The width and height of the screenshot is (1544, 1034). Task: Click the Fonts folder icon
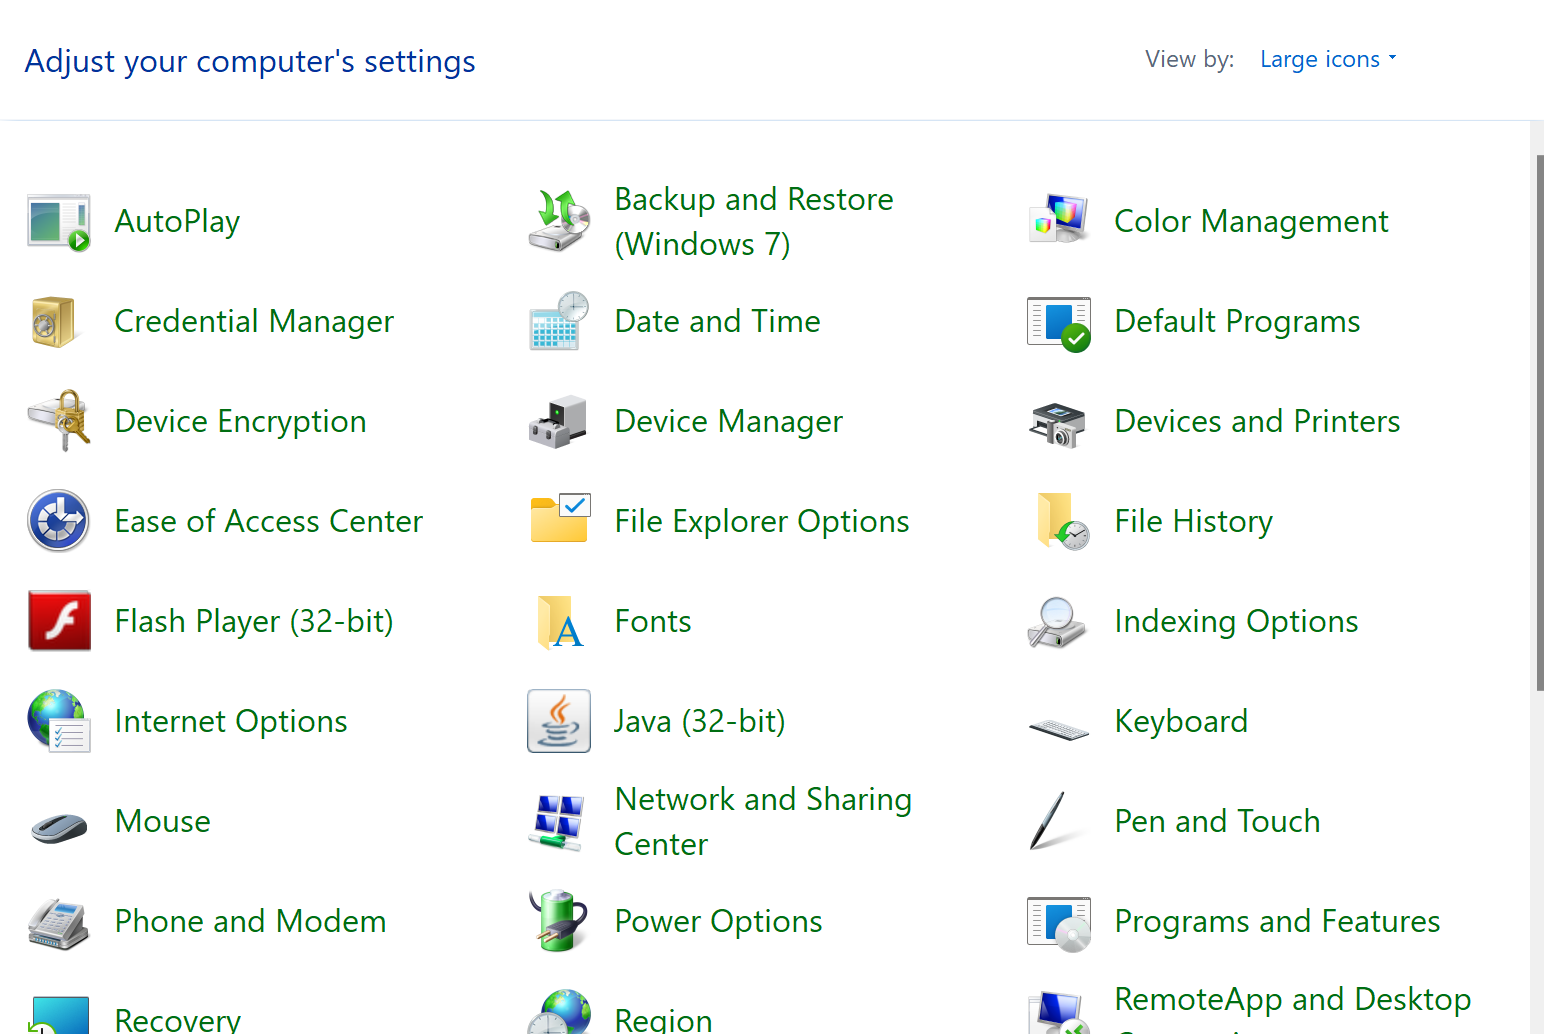[x=560, y=622]
